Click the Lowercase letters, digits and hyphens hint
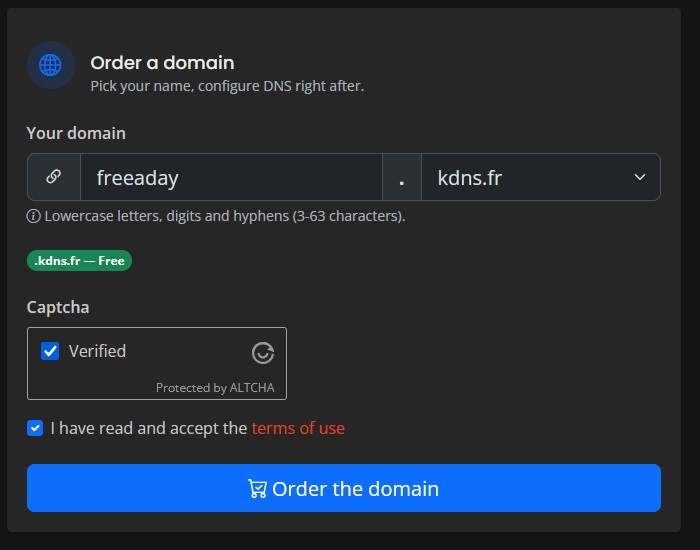Screen dimensions: 700x550 click(x=225, y=216)
